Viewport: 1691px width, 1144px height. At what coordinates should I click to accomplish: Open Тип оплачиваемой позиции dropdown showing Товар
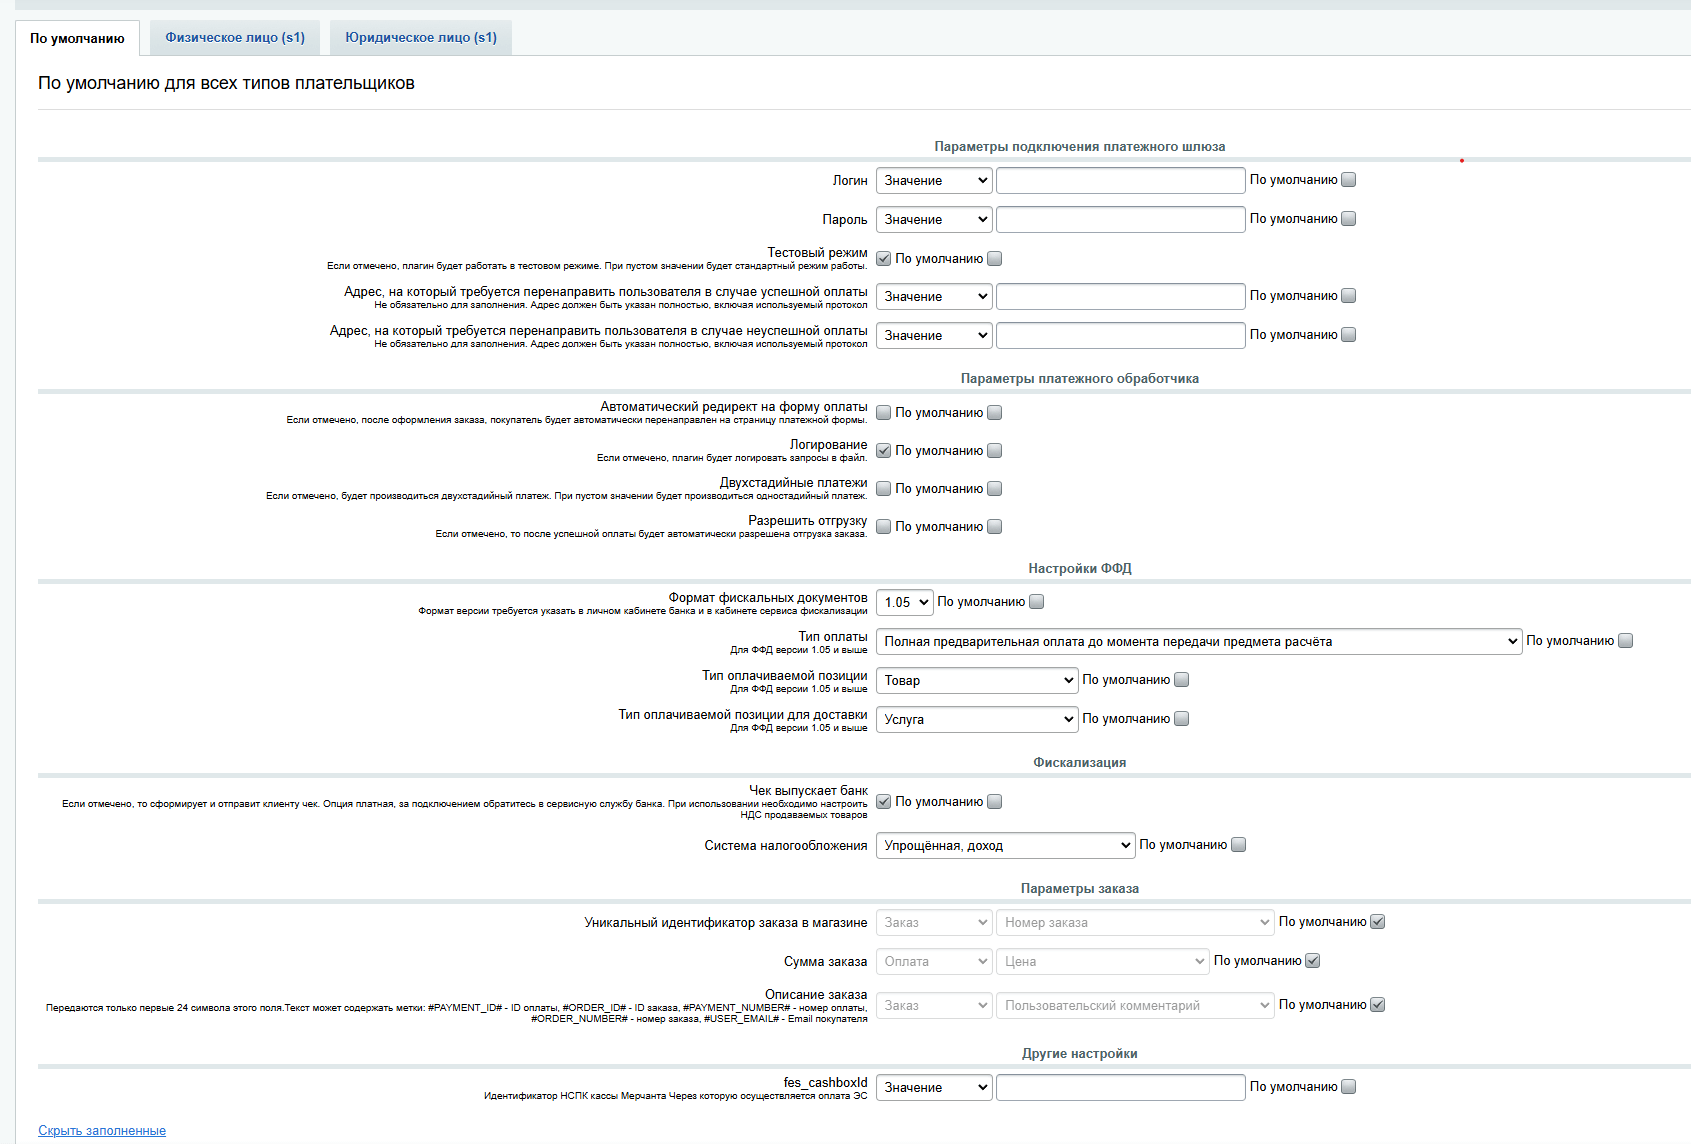[976, 681]
